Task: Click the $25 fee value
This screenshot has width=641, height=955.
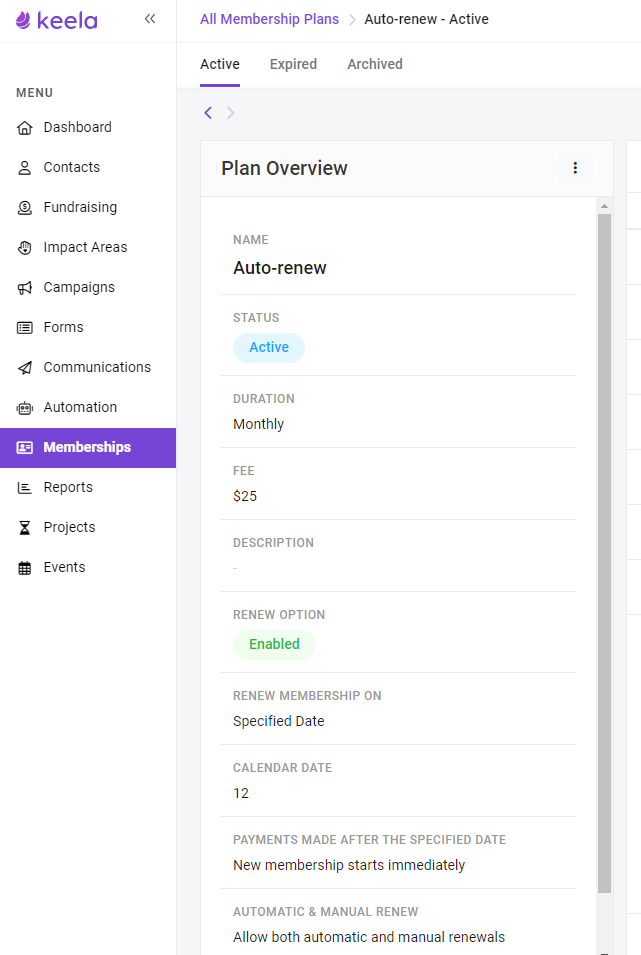Action: [245, 496]
